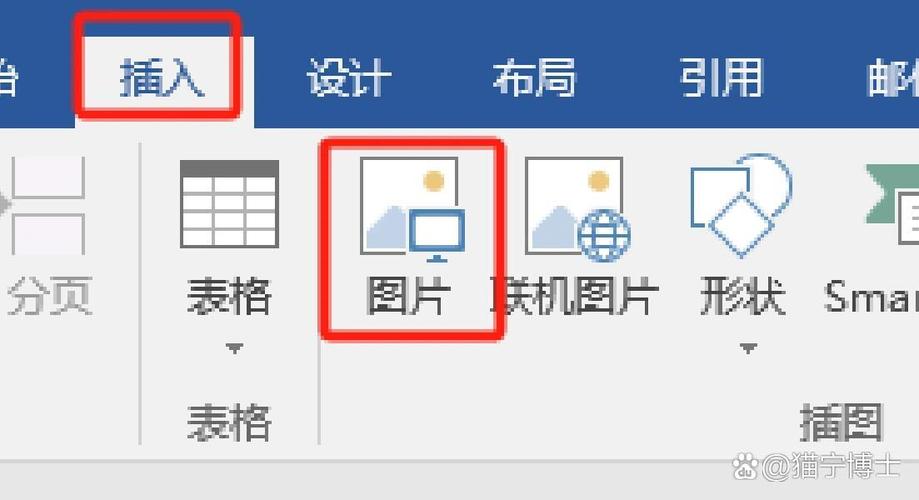Screen dimensions: 919x500
Task: Click the 形状 text label
Action: pyautogui.click(x=743, y=296)
